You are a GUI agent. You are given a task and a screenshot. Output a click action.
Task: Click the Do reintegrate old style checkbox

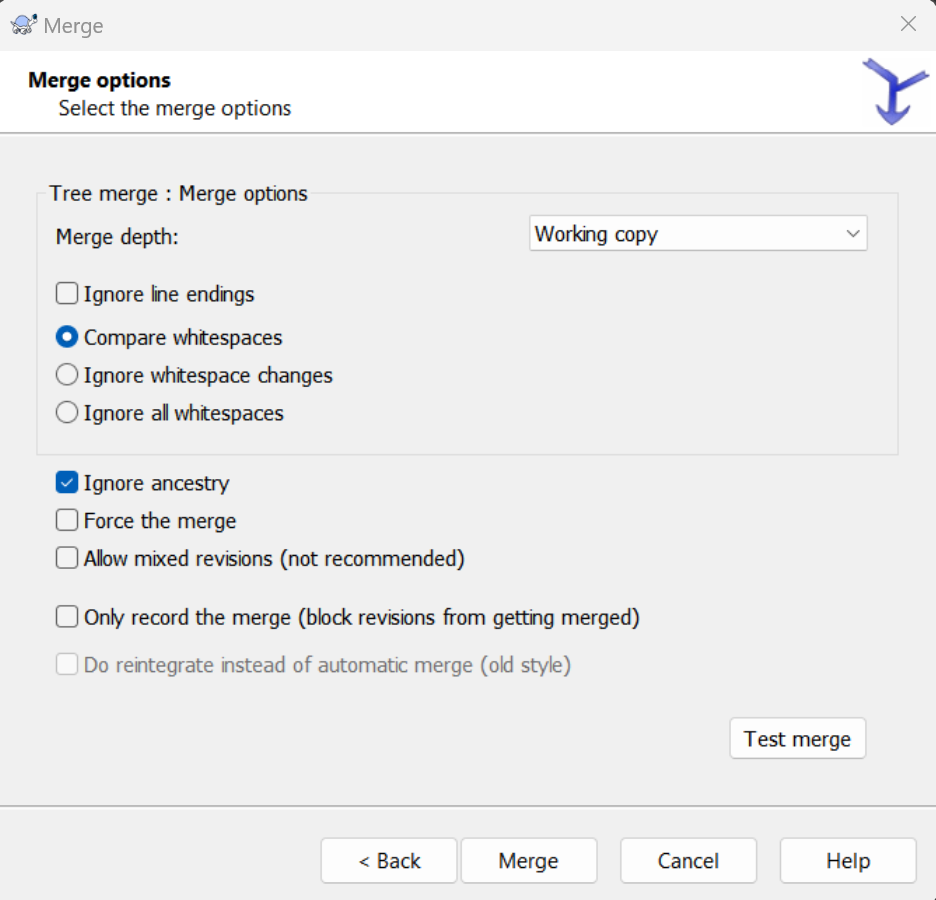67,665
